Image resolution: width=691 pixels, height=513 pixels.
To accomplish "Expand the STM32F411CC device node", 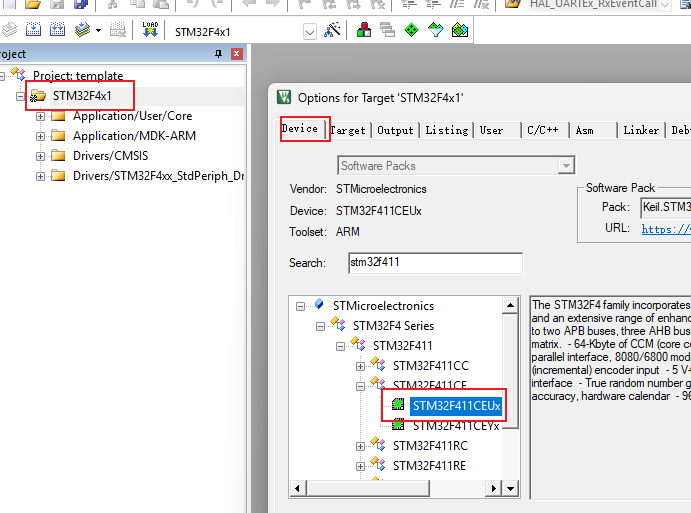I will (360, 366).
